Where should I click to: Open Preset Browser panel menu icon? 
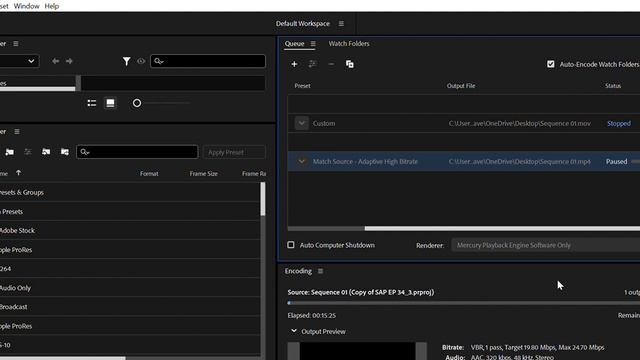(17, 132)
